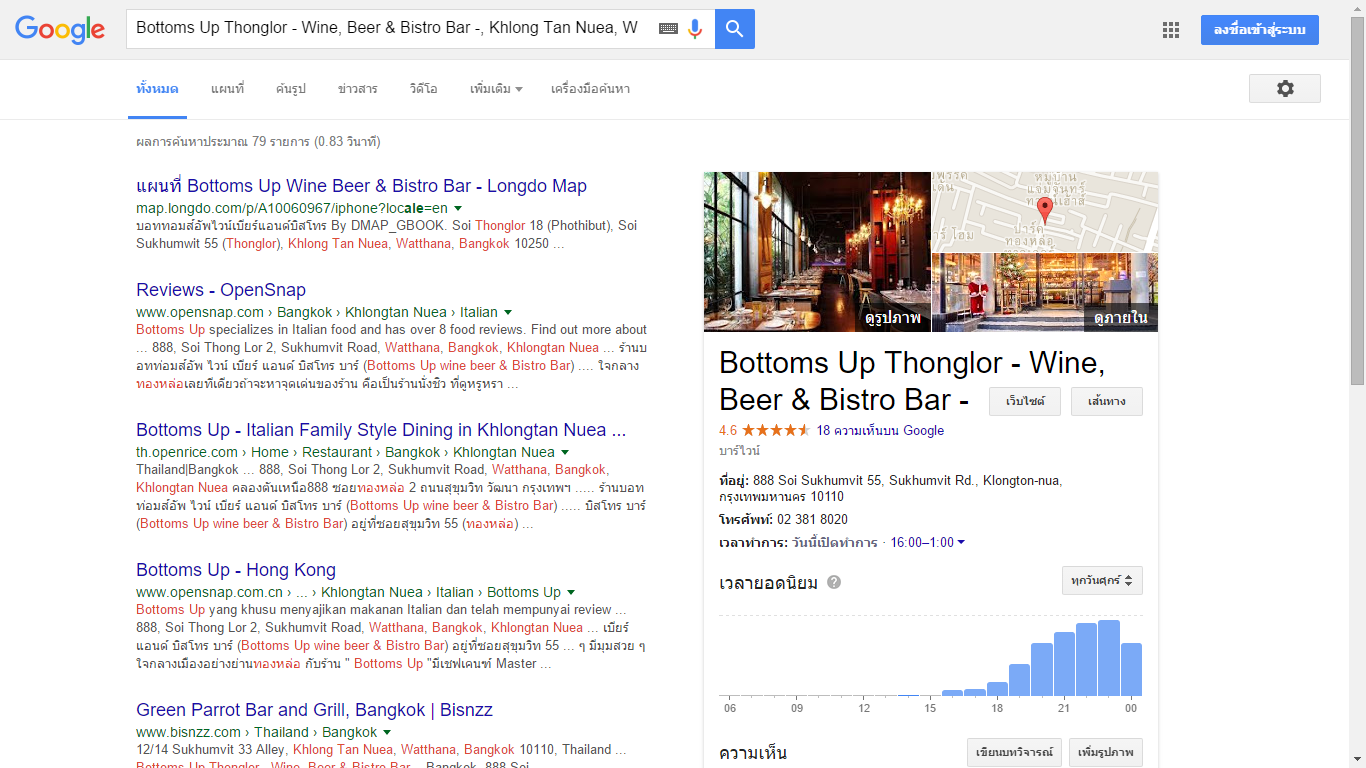Screen dimensions: 1366x768
Task: Click in the search query input field
Action: pos(390,29)
